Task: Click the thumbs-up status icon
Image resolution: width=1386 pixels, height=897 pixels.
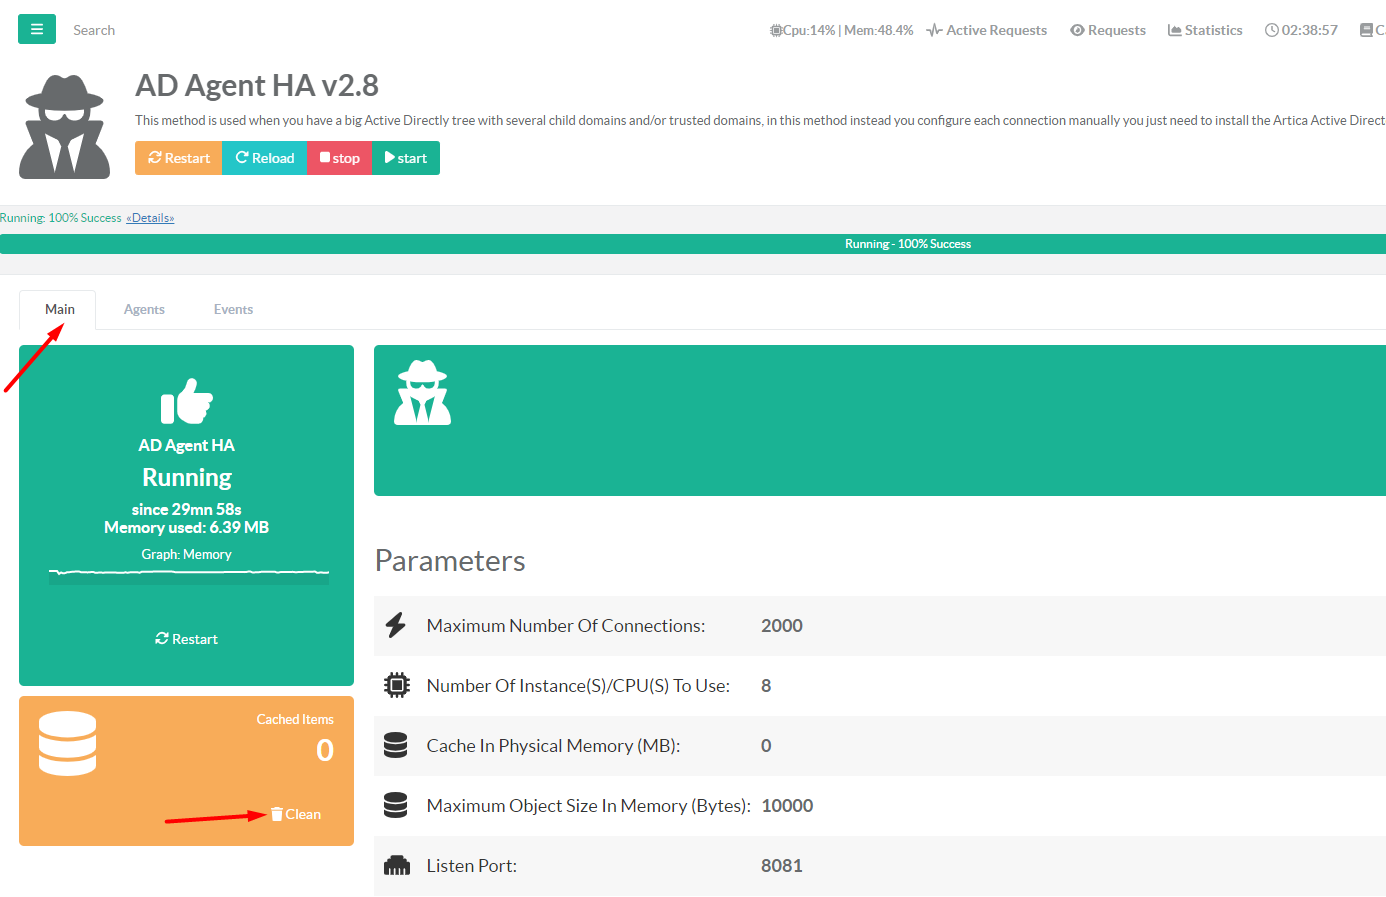Action: pyautogui.click(x=187, y=401)
